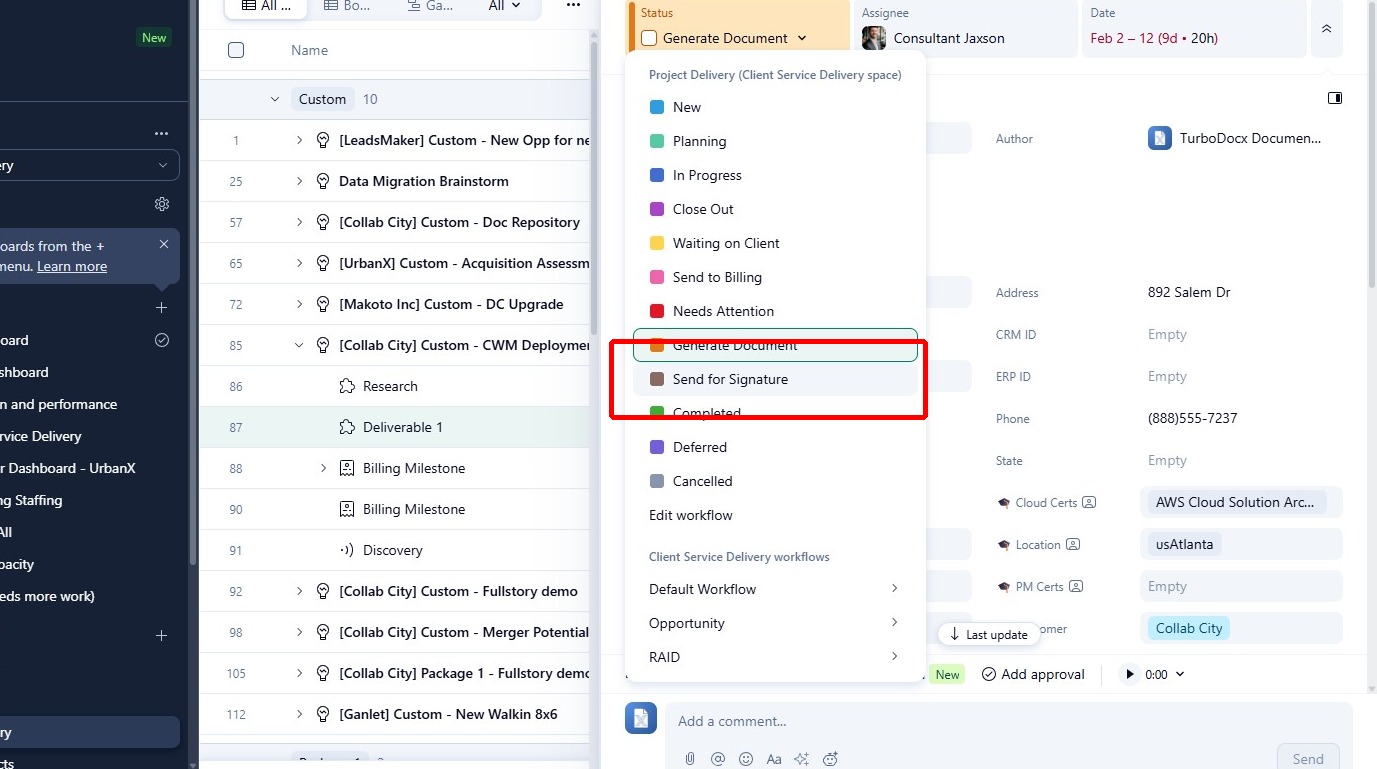
Task: Click the Add approval button
Action: 1033,674
